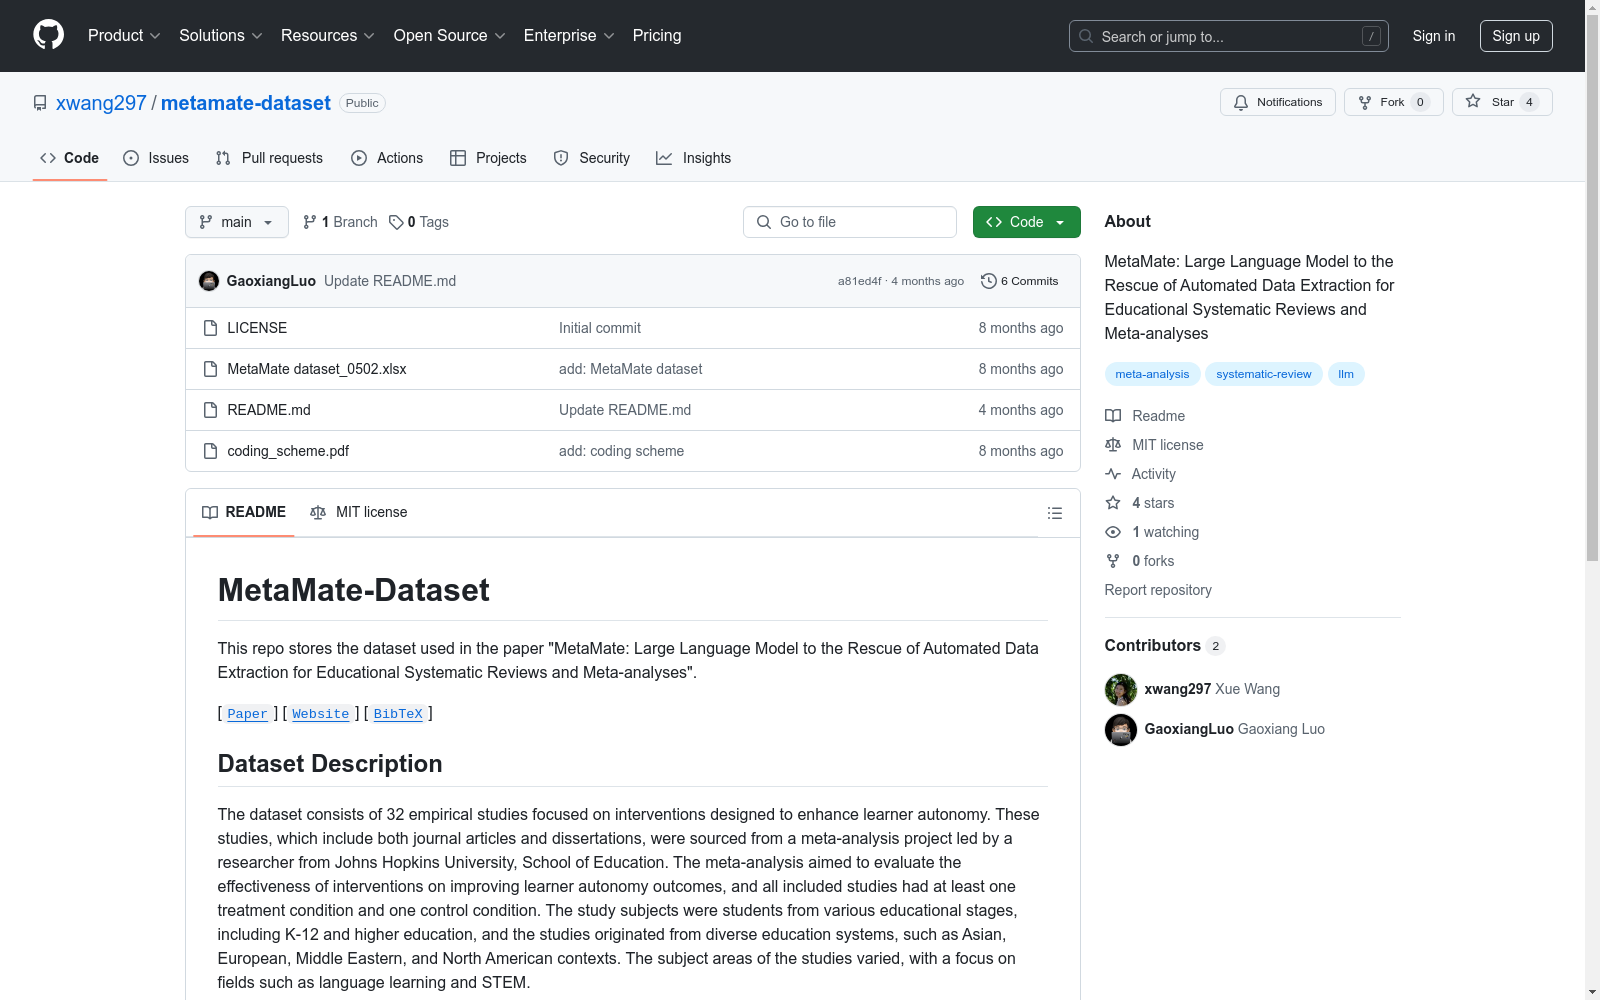Viewport: 1600px width, 1000px height.
Task: Click GaoxiangLuo's avatar in the commit bar
Action: [209, 281]
